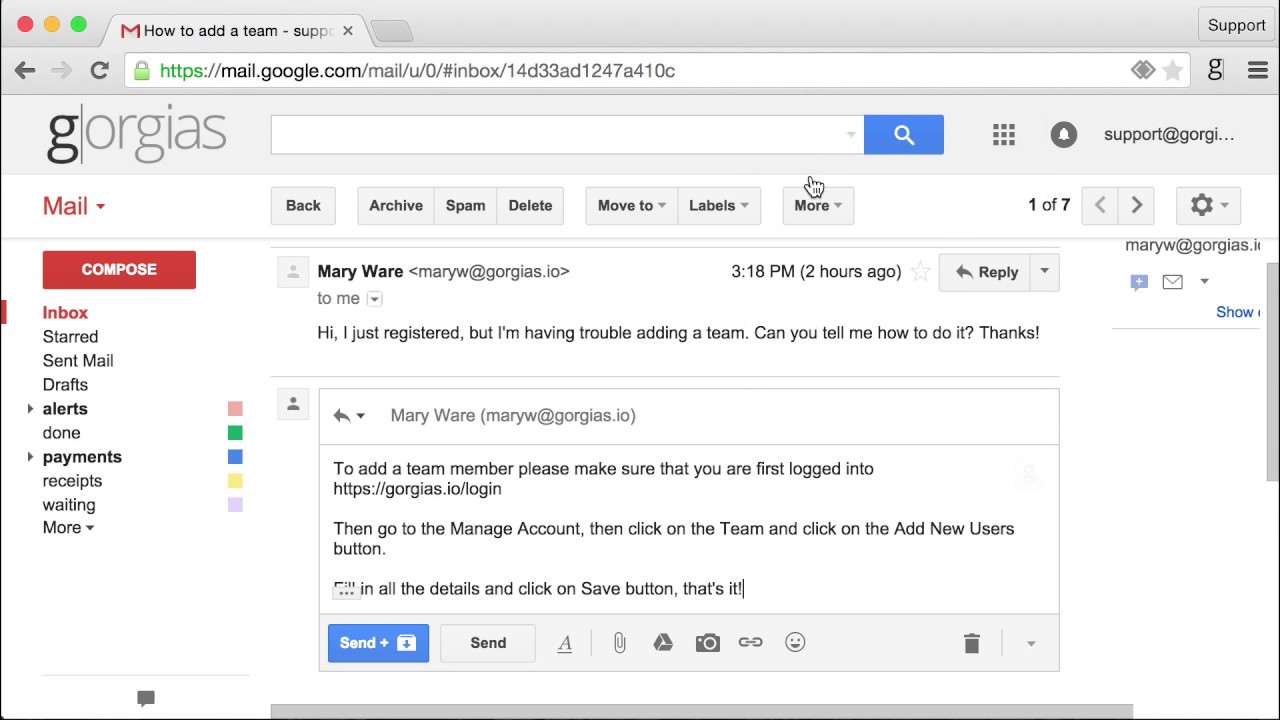Click the green color swatch beside 'done' label

[234, 432]
